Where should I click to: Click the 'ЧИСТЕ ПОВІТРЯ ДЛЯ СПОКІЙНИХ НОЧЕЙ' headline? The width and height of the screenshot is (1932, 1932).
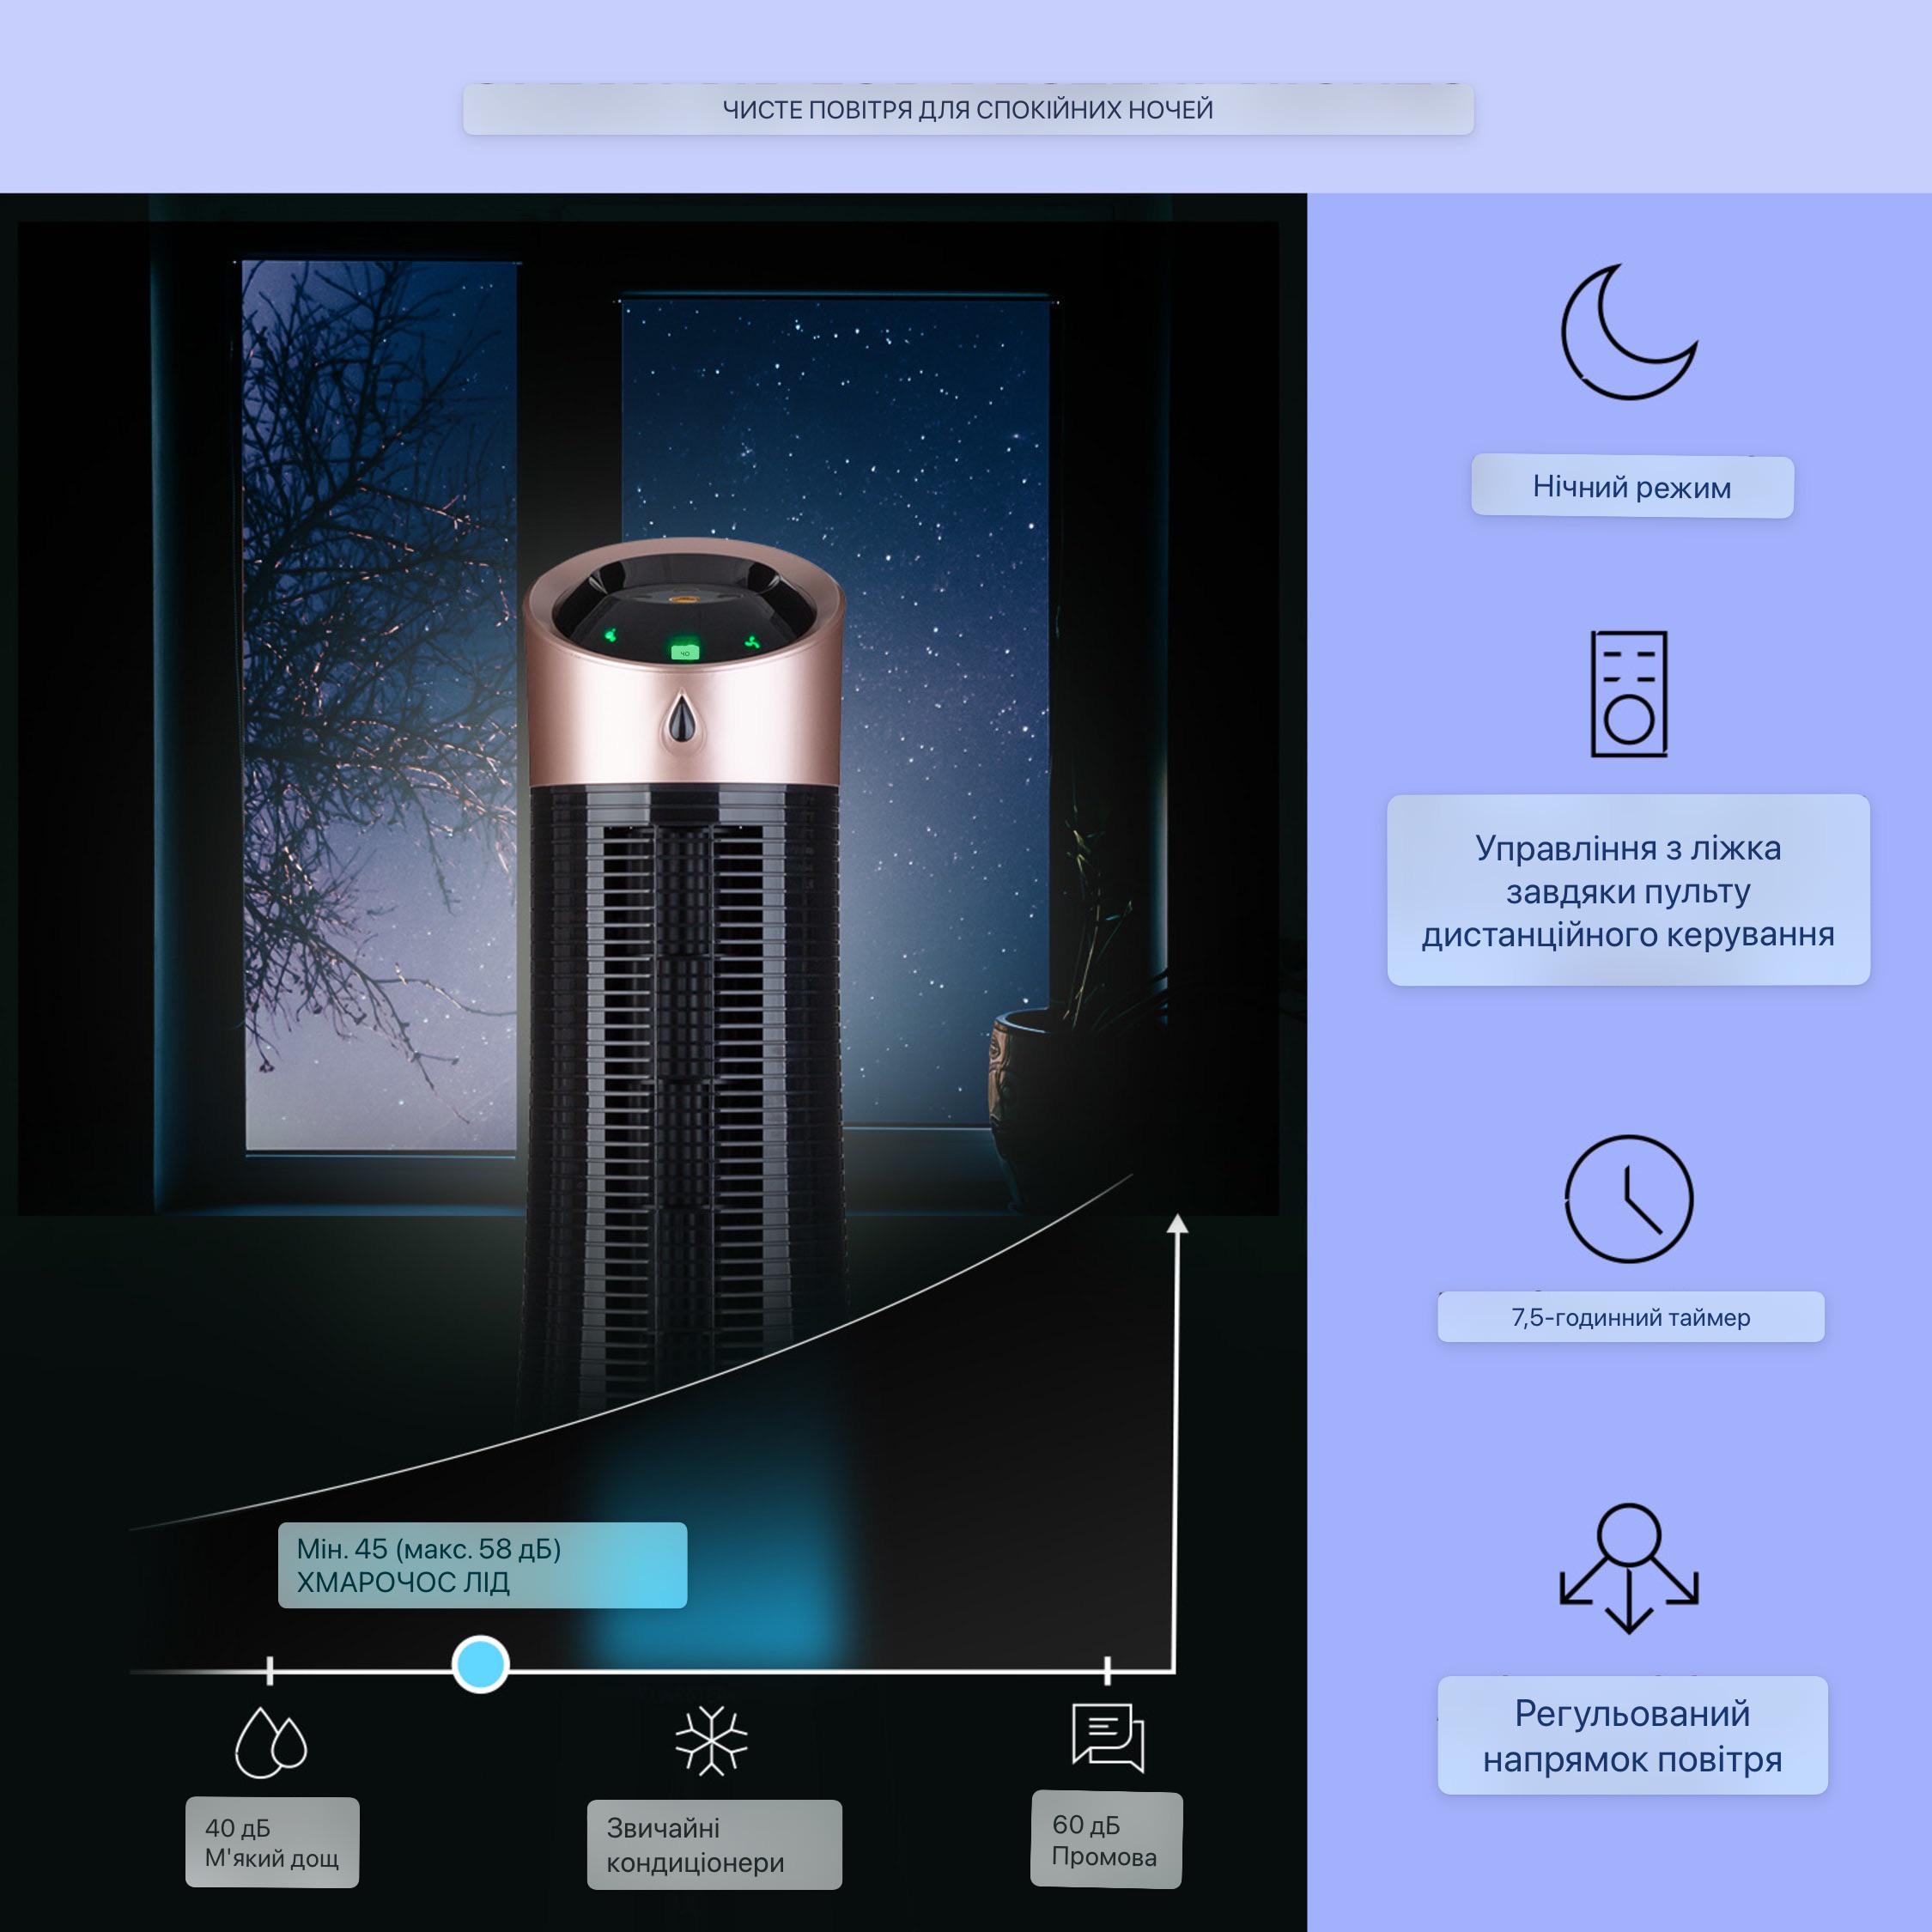coord(968,109)
